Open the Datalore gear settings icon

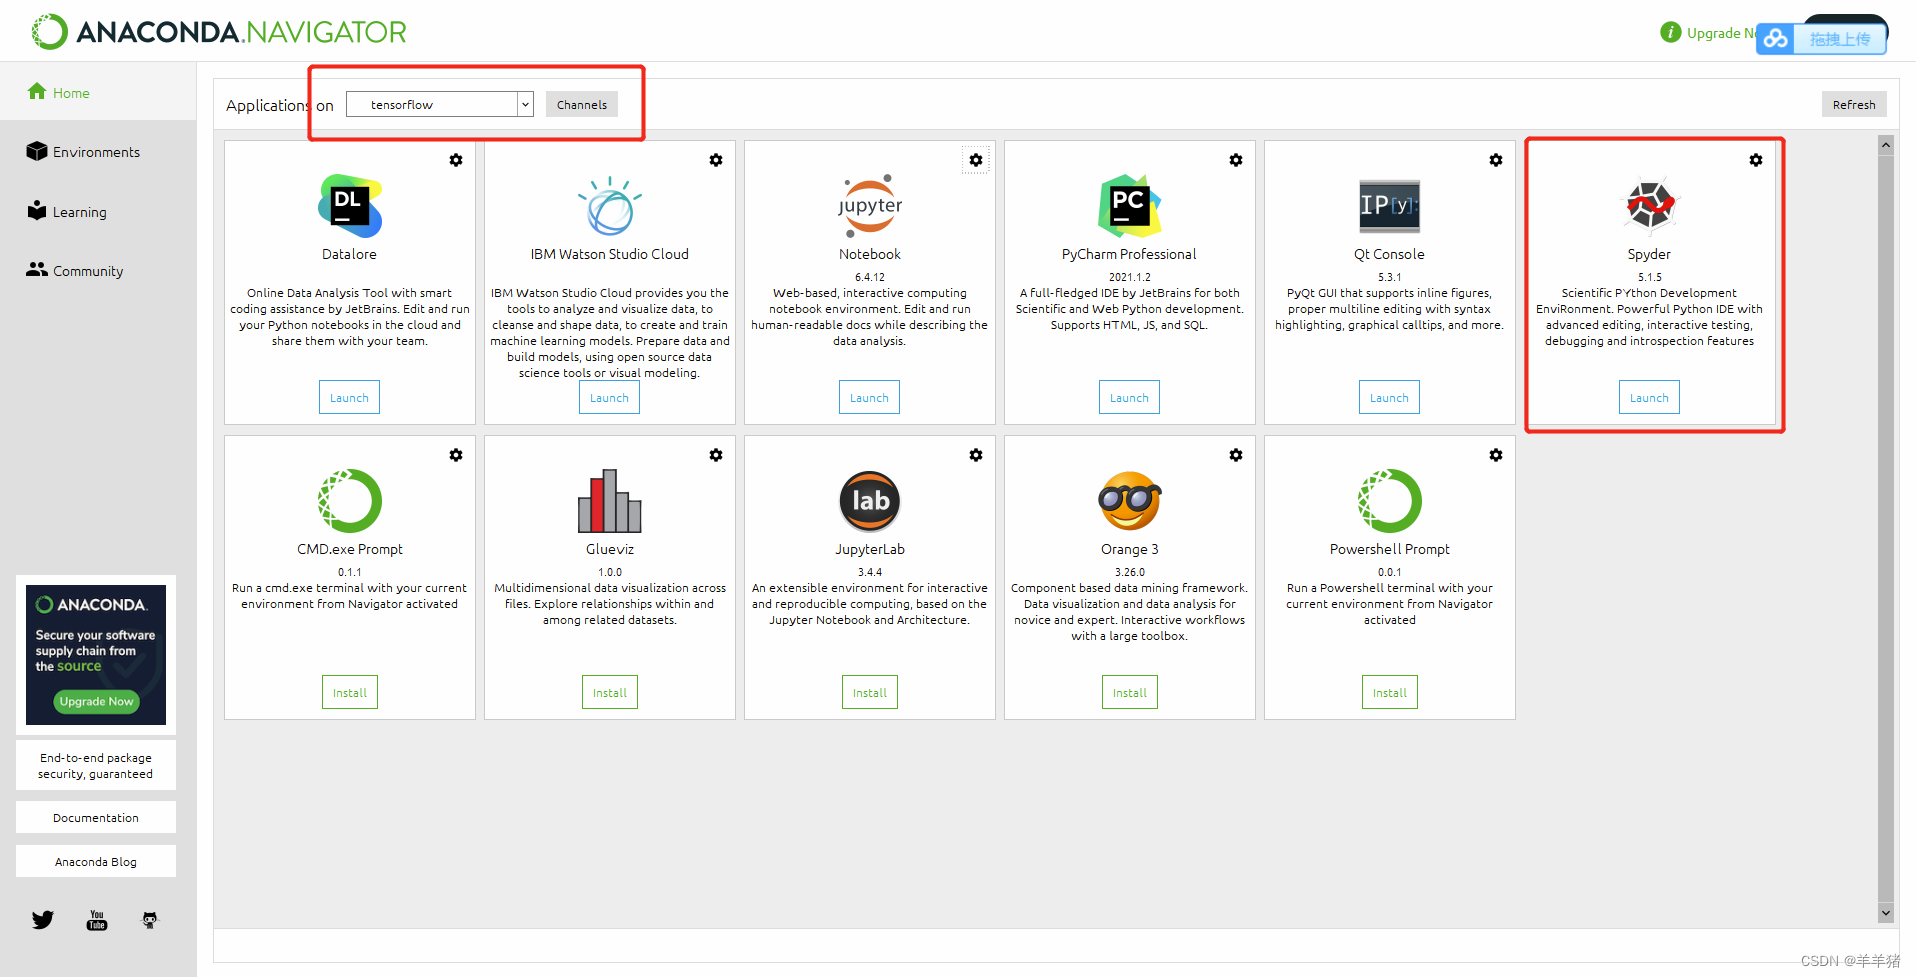456,160
